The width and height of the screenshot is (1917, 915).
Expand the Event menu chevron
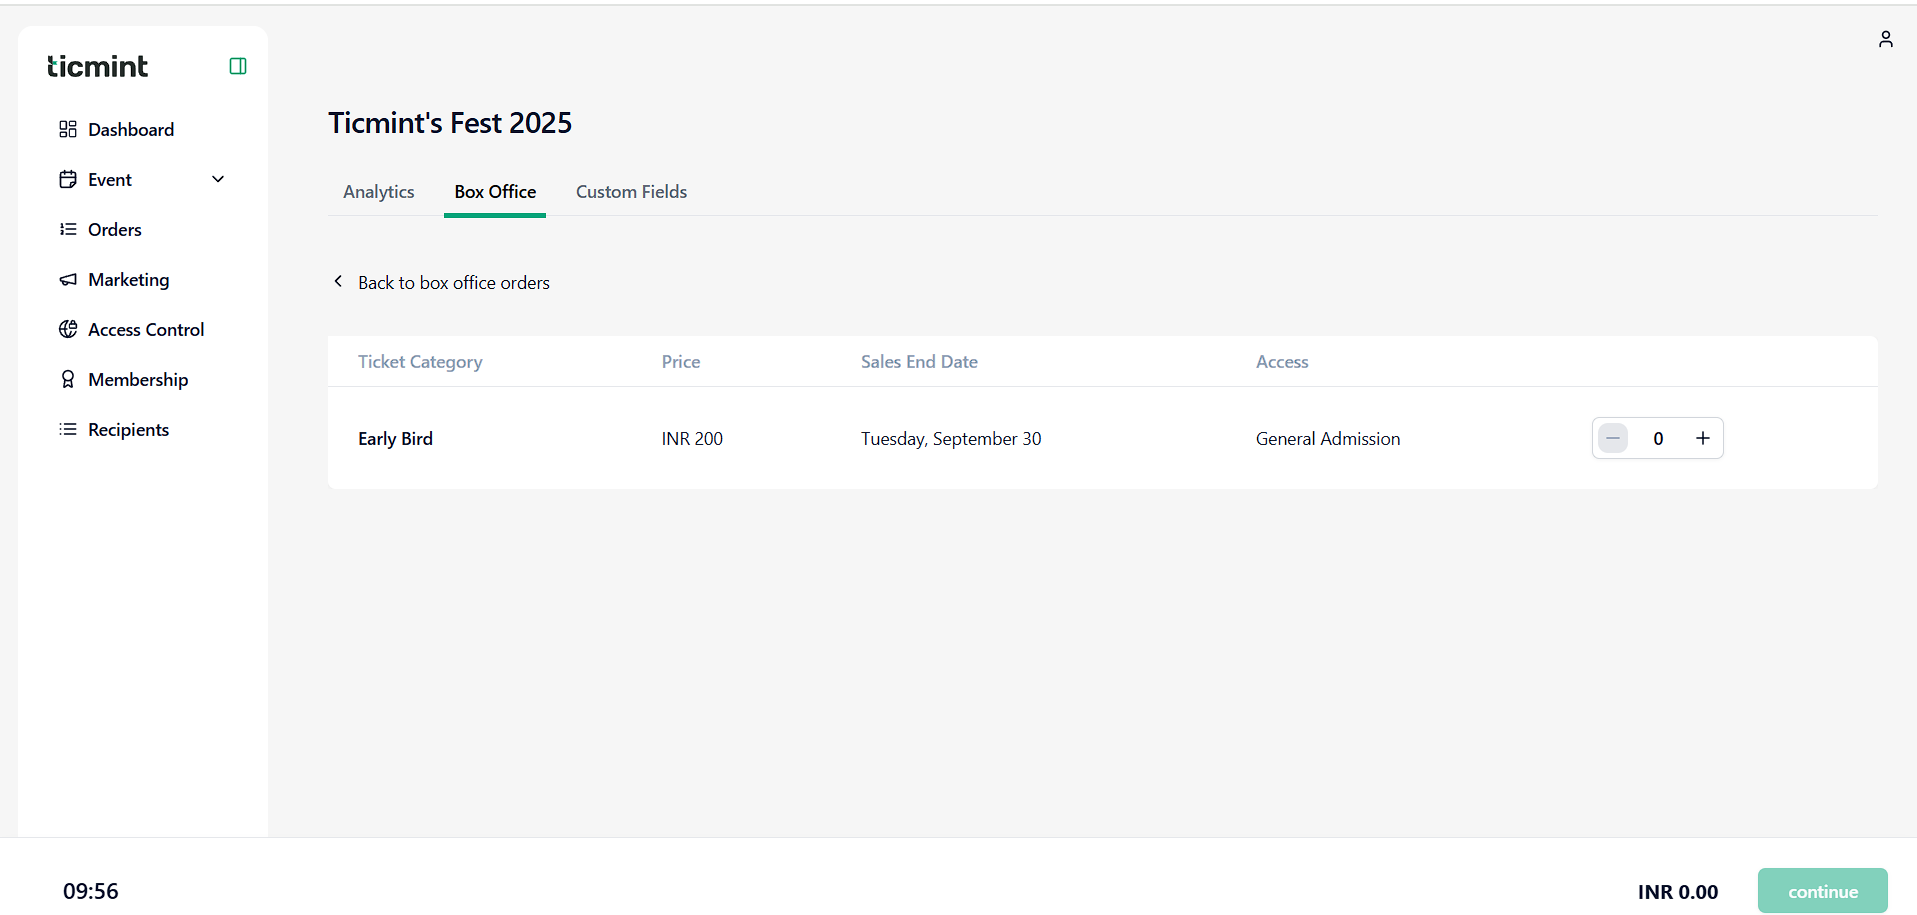pyautogui.click(x=218, y=179)
